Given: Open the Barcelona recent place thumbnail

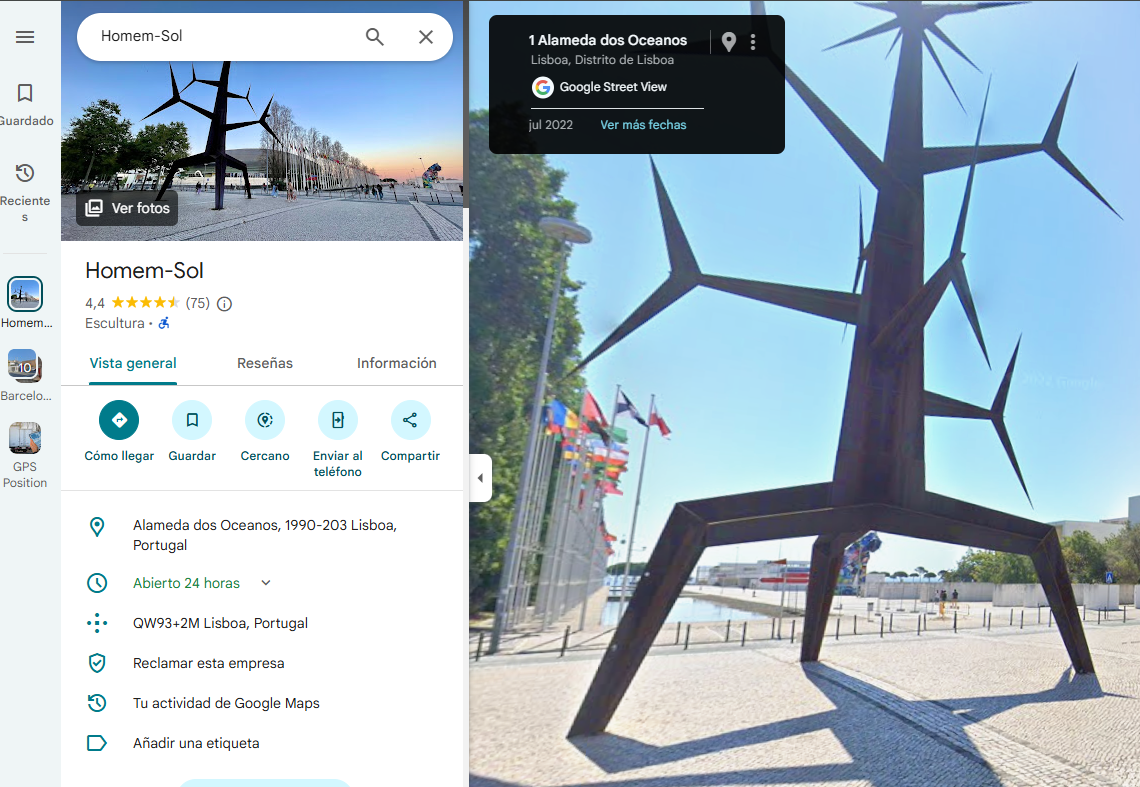Looking at the screenshot, I should click(25, 375).
